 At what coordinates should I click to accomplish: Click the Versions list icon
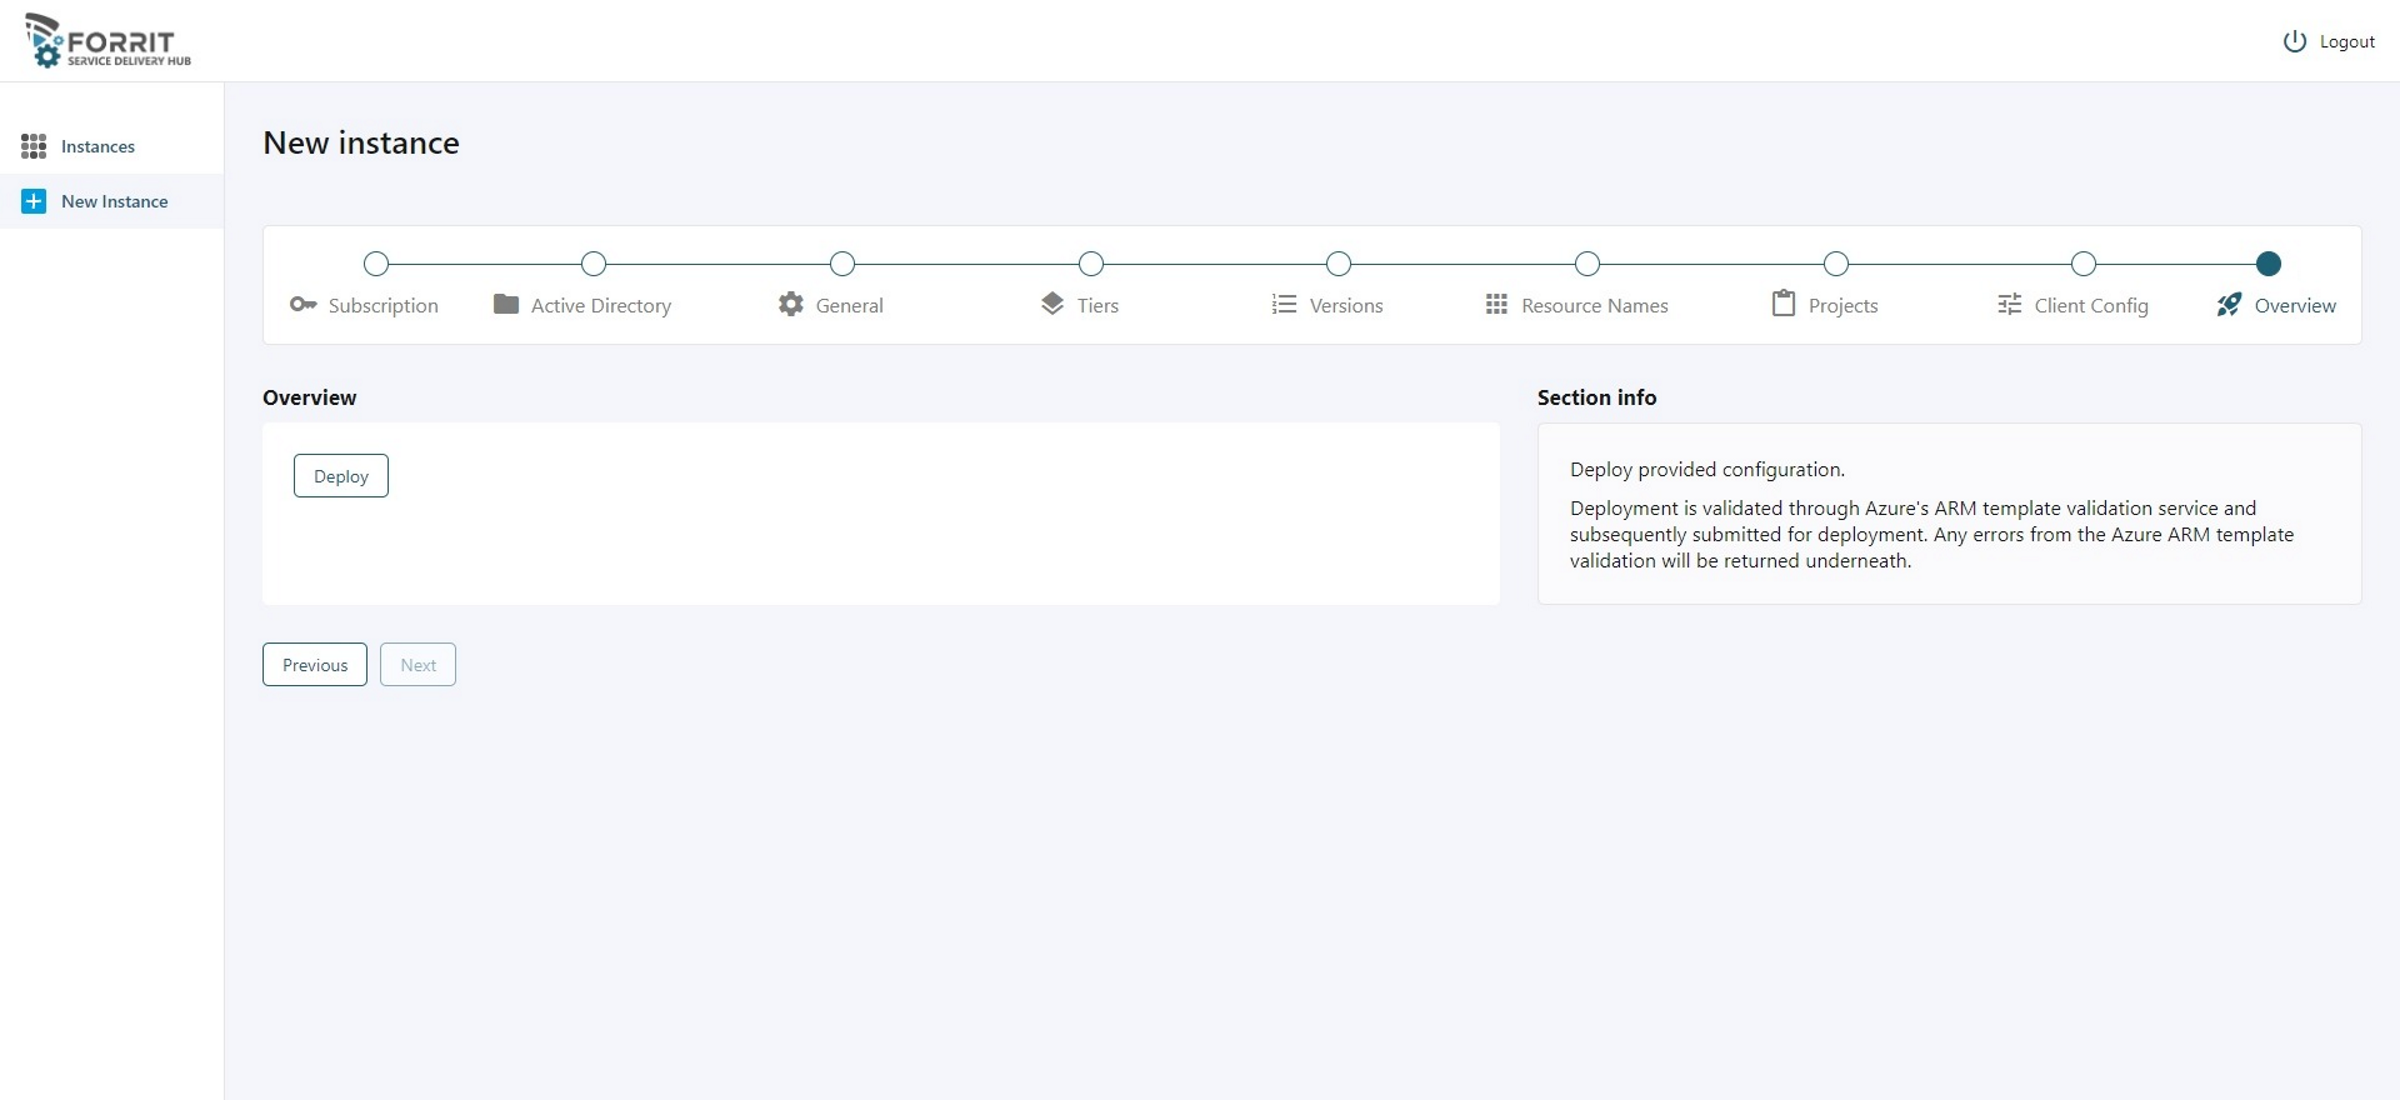tap(1284, 304)
